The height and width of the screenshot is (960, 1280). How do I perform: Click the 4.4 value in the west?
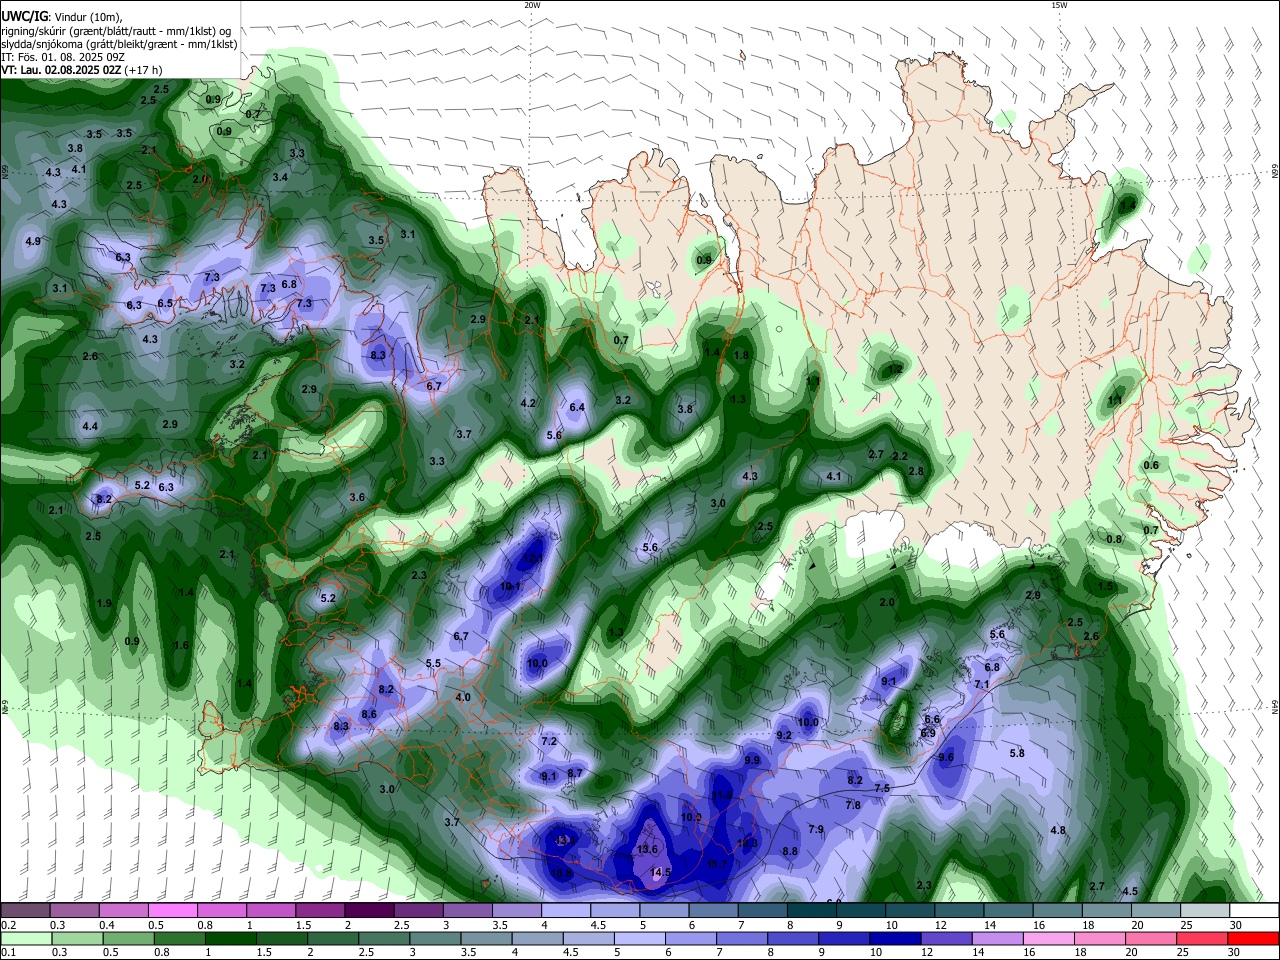[x=90, y=426]
